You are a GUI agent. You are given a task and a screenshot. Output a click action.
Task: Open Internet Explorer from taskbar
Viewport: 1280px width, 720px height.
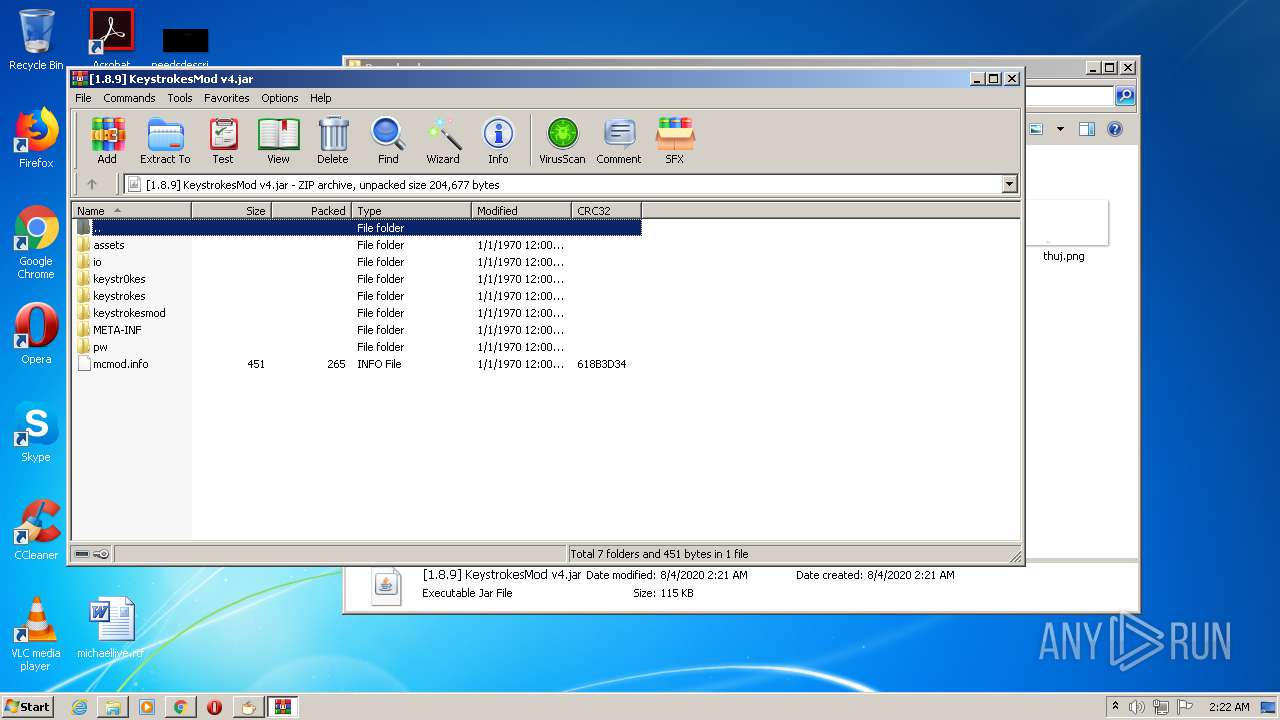79,707
